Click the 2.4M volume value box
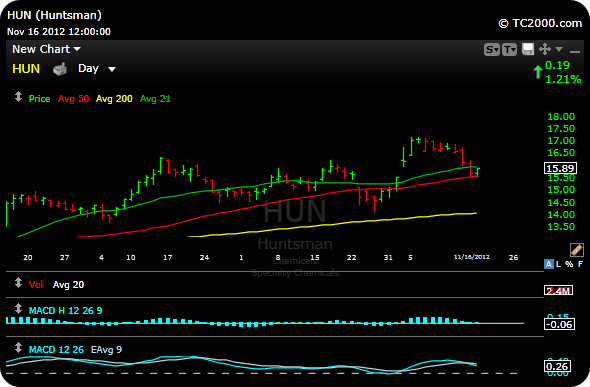This screenshot has height=387, width=590. 558,290
